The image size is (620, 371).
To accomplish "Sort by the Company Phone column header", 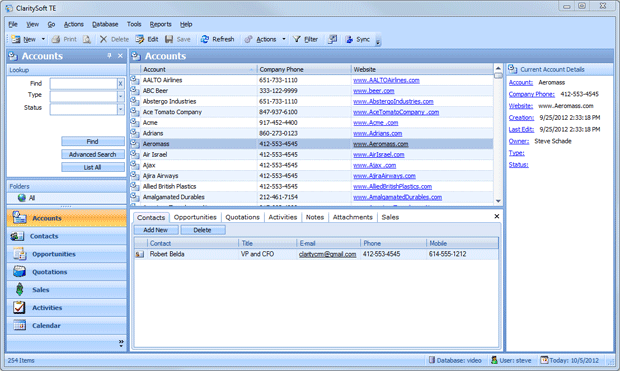I will tap(304, 69).
